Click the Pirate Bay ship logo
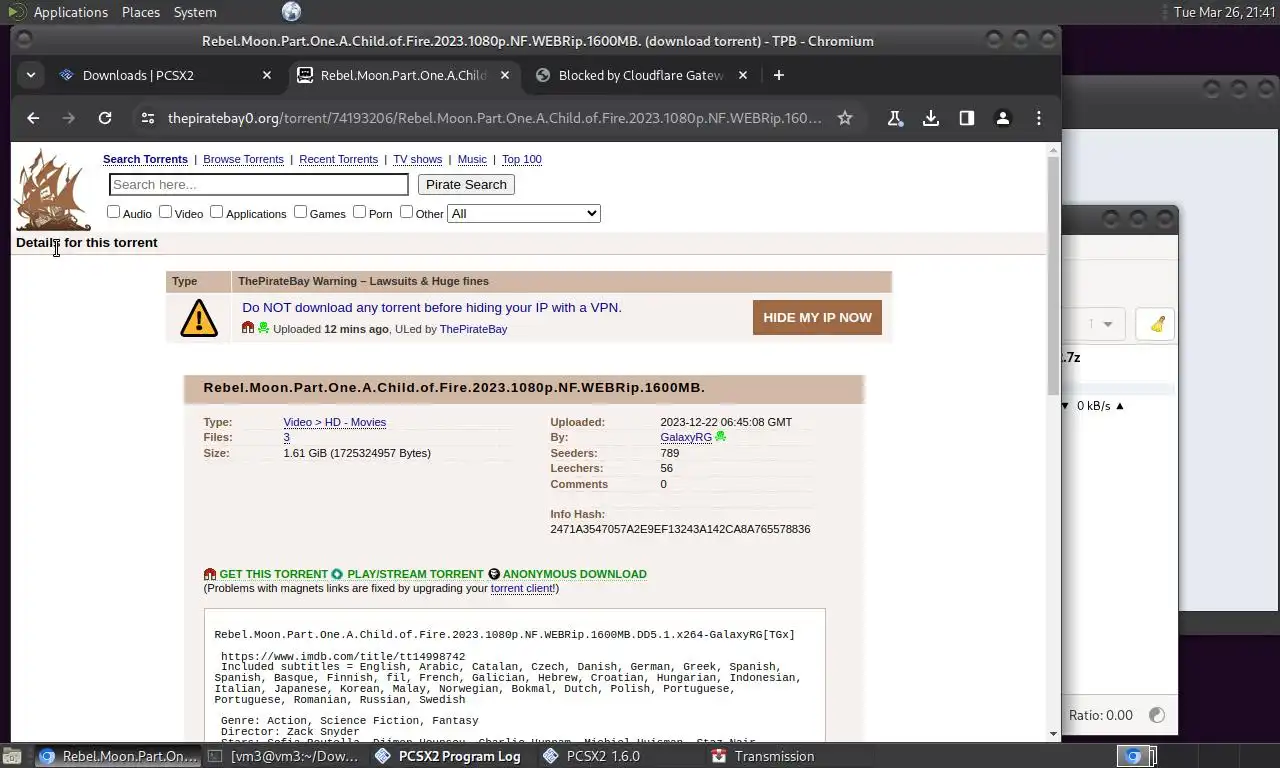Image resolution: width=1280 pixels, height=768 pixels. pyautogui.click(x=52, y=190)
